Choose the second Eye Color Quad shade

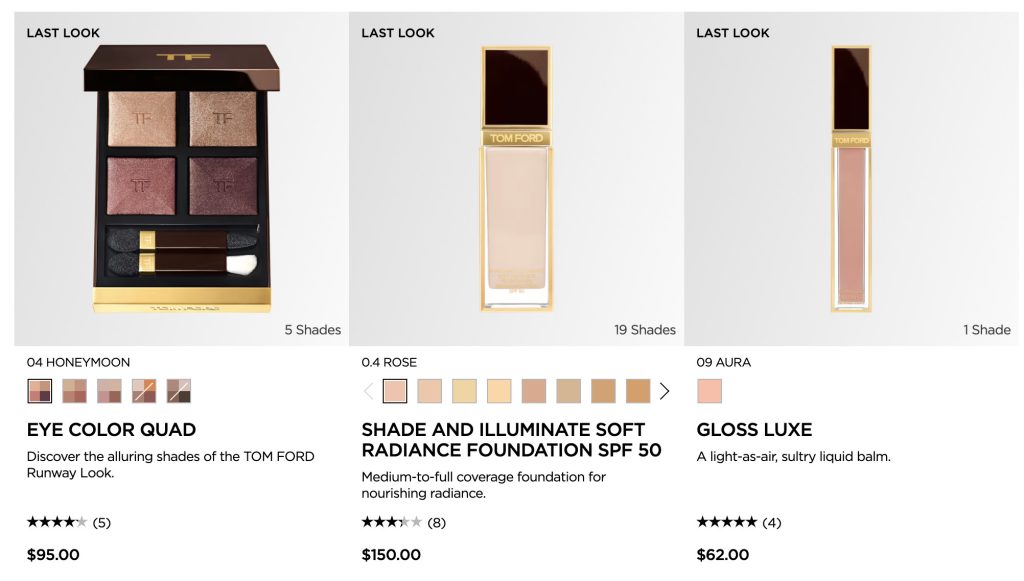tap(75, 391)
